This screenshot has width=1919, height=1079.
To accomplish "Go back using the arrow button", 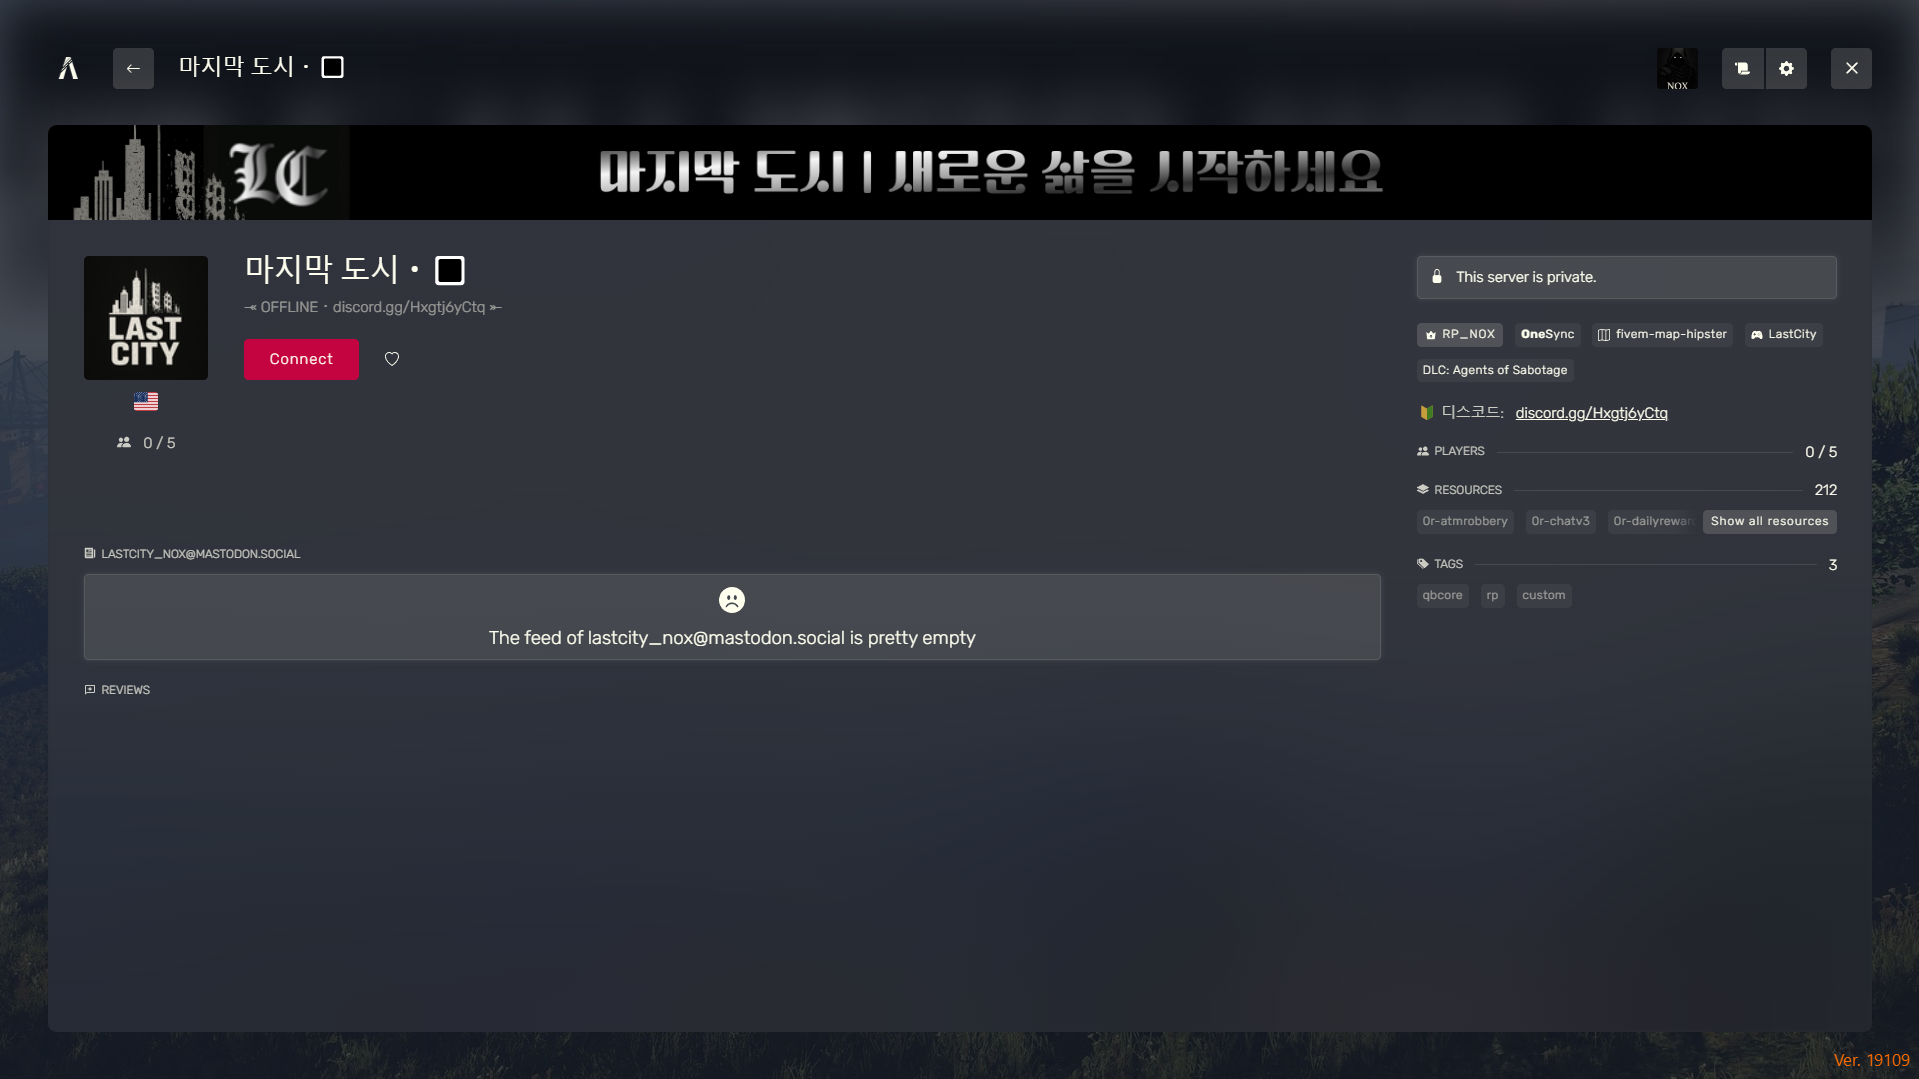I will tap(133, 68).
